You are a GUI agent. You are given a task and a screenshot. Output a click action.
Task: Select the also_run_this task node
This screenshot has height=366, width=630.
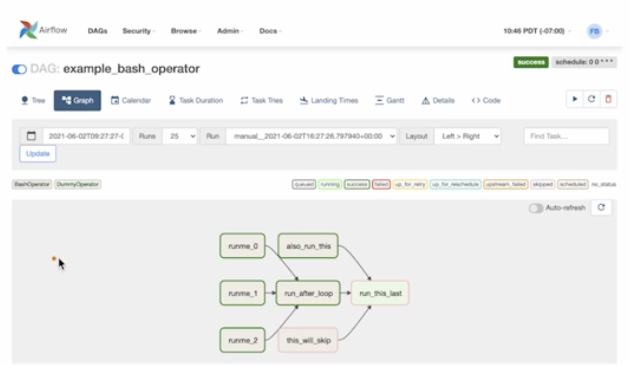click(308, 246)
